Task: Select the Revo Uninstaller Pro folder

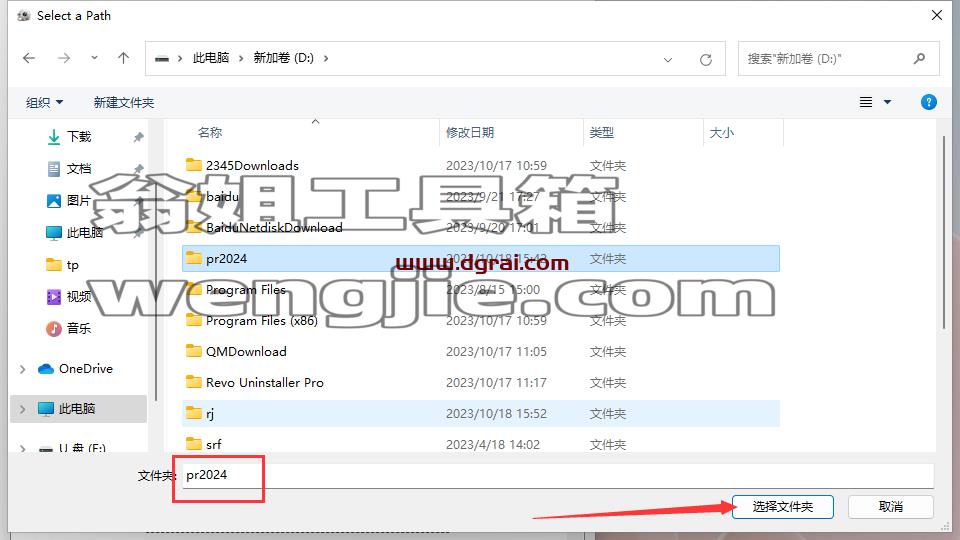Action: click(481, 383)
